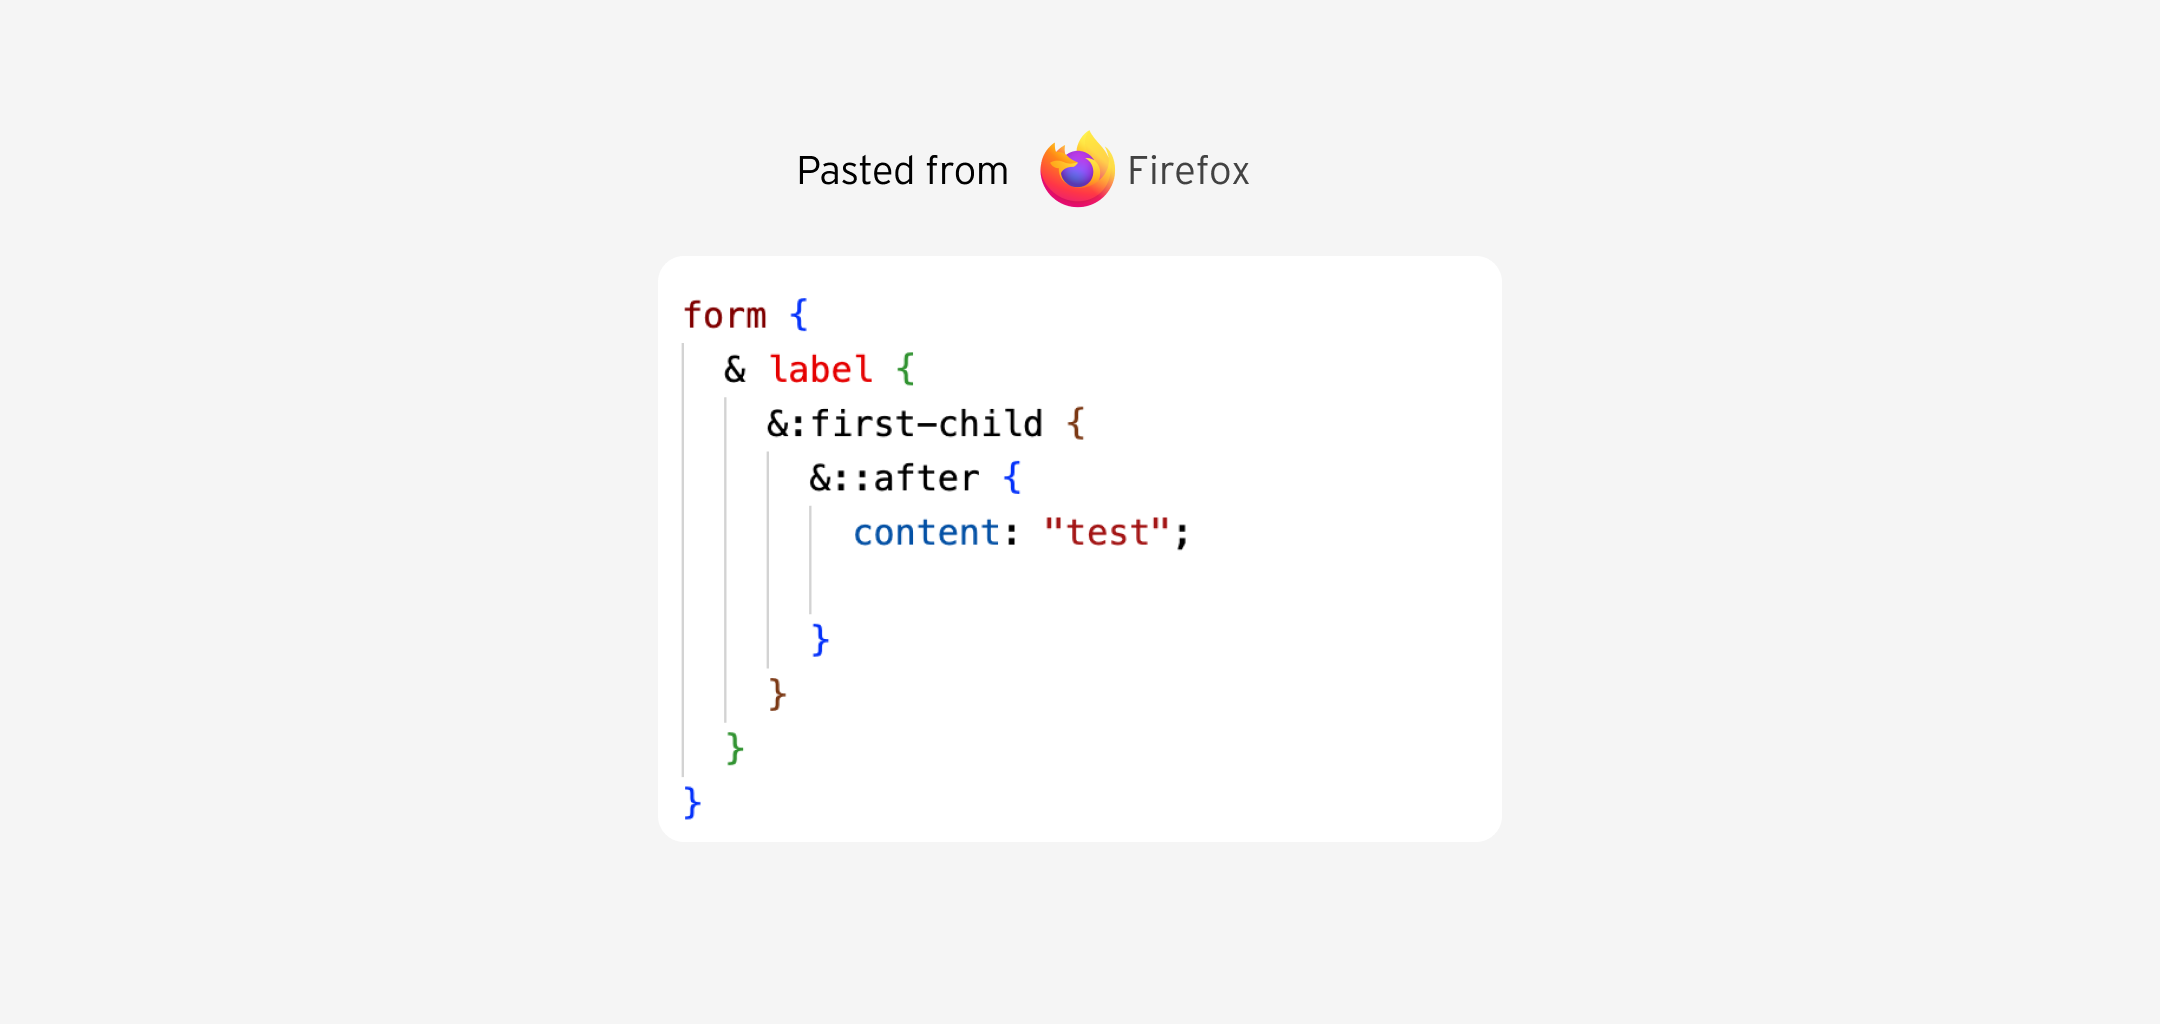Click the "content" property name

926,533
